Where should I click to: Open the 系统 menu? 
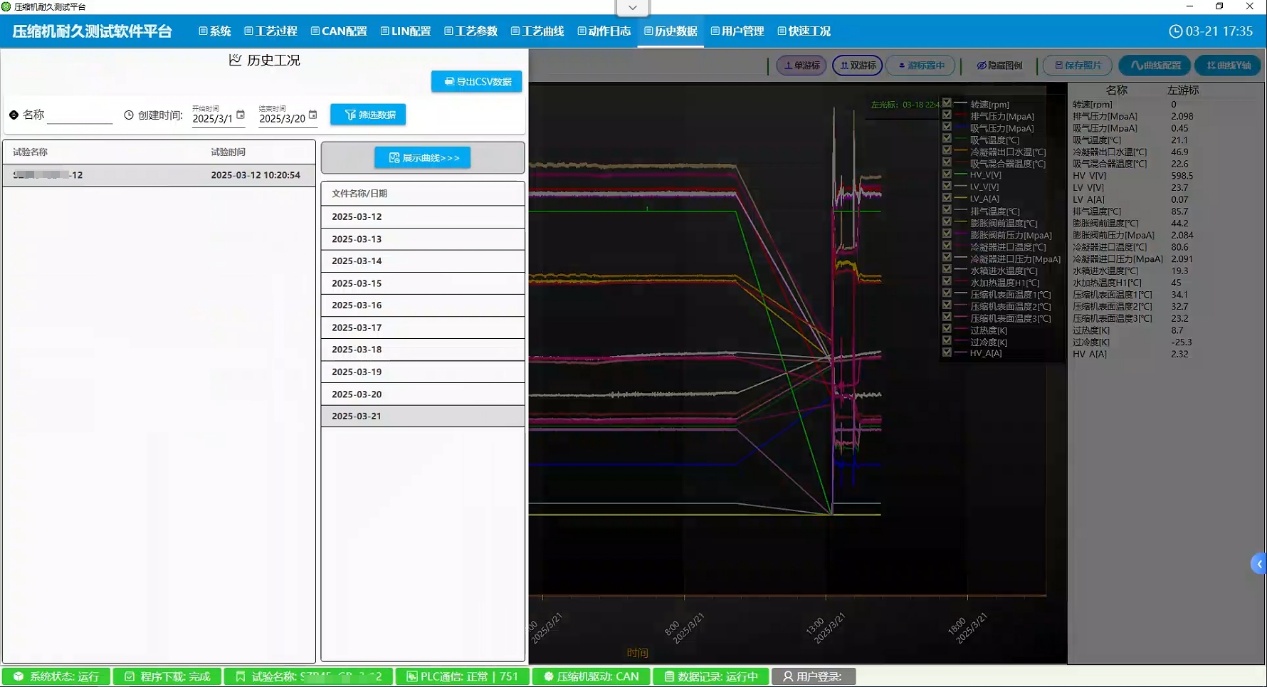[214, 31]
